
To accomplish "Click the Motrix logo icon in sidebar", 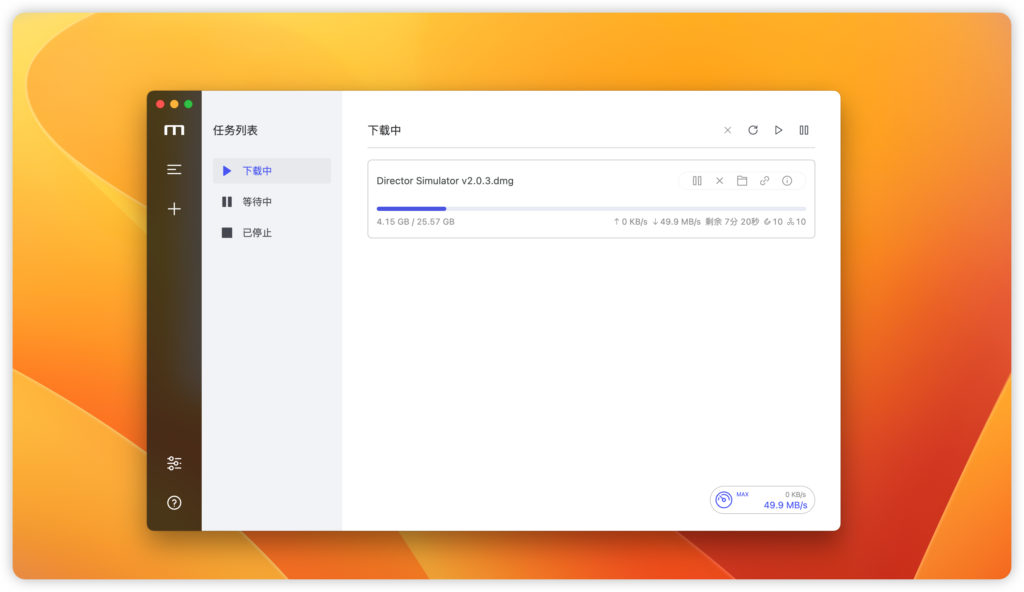I will 174,129.
